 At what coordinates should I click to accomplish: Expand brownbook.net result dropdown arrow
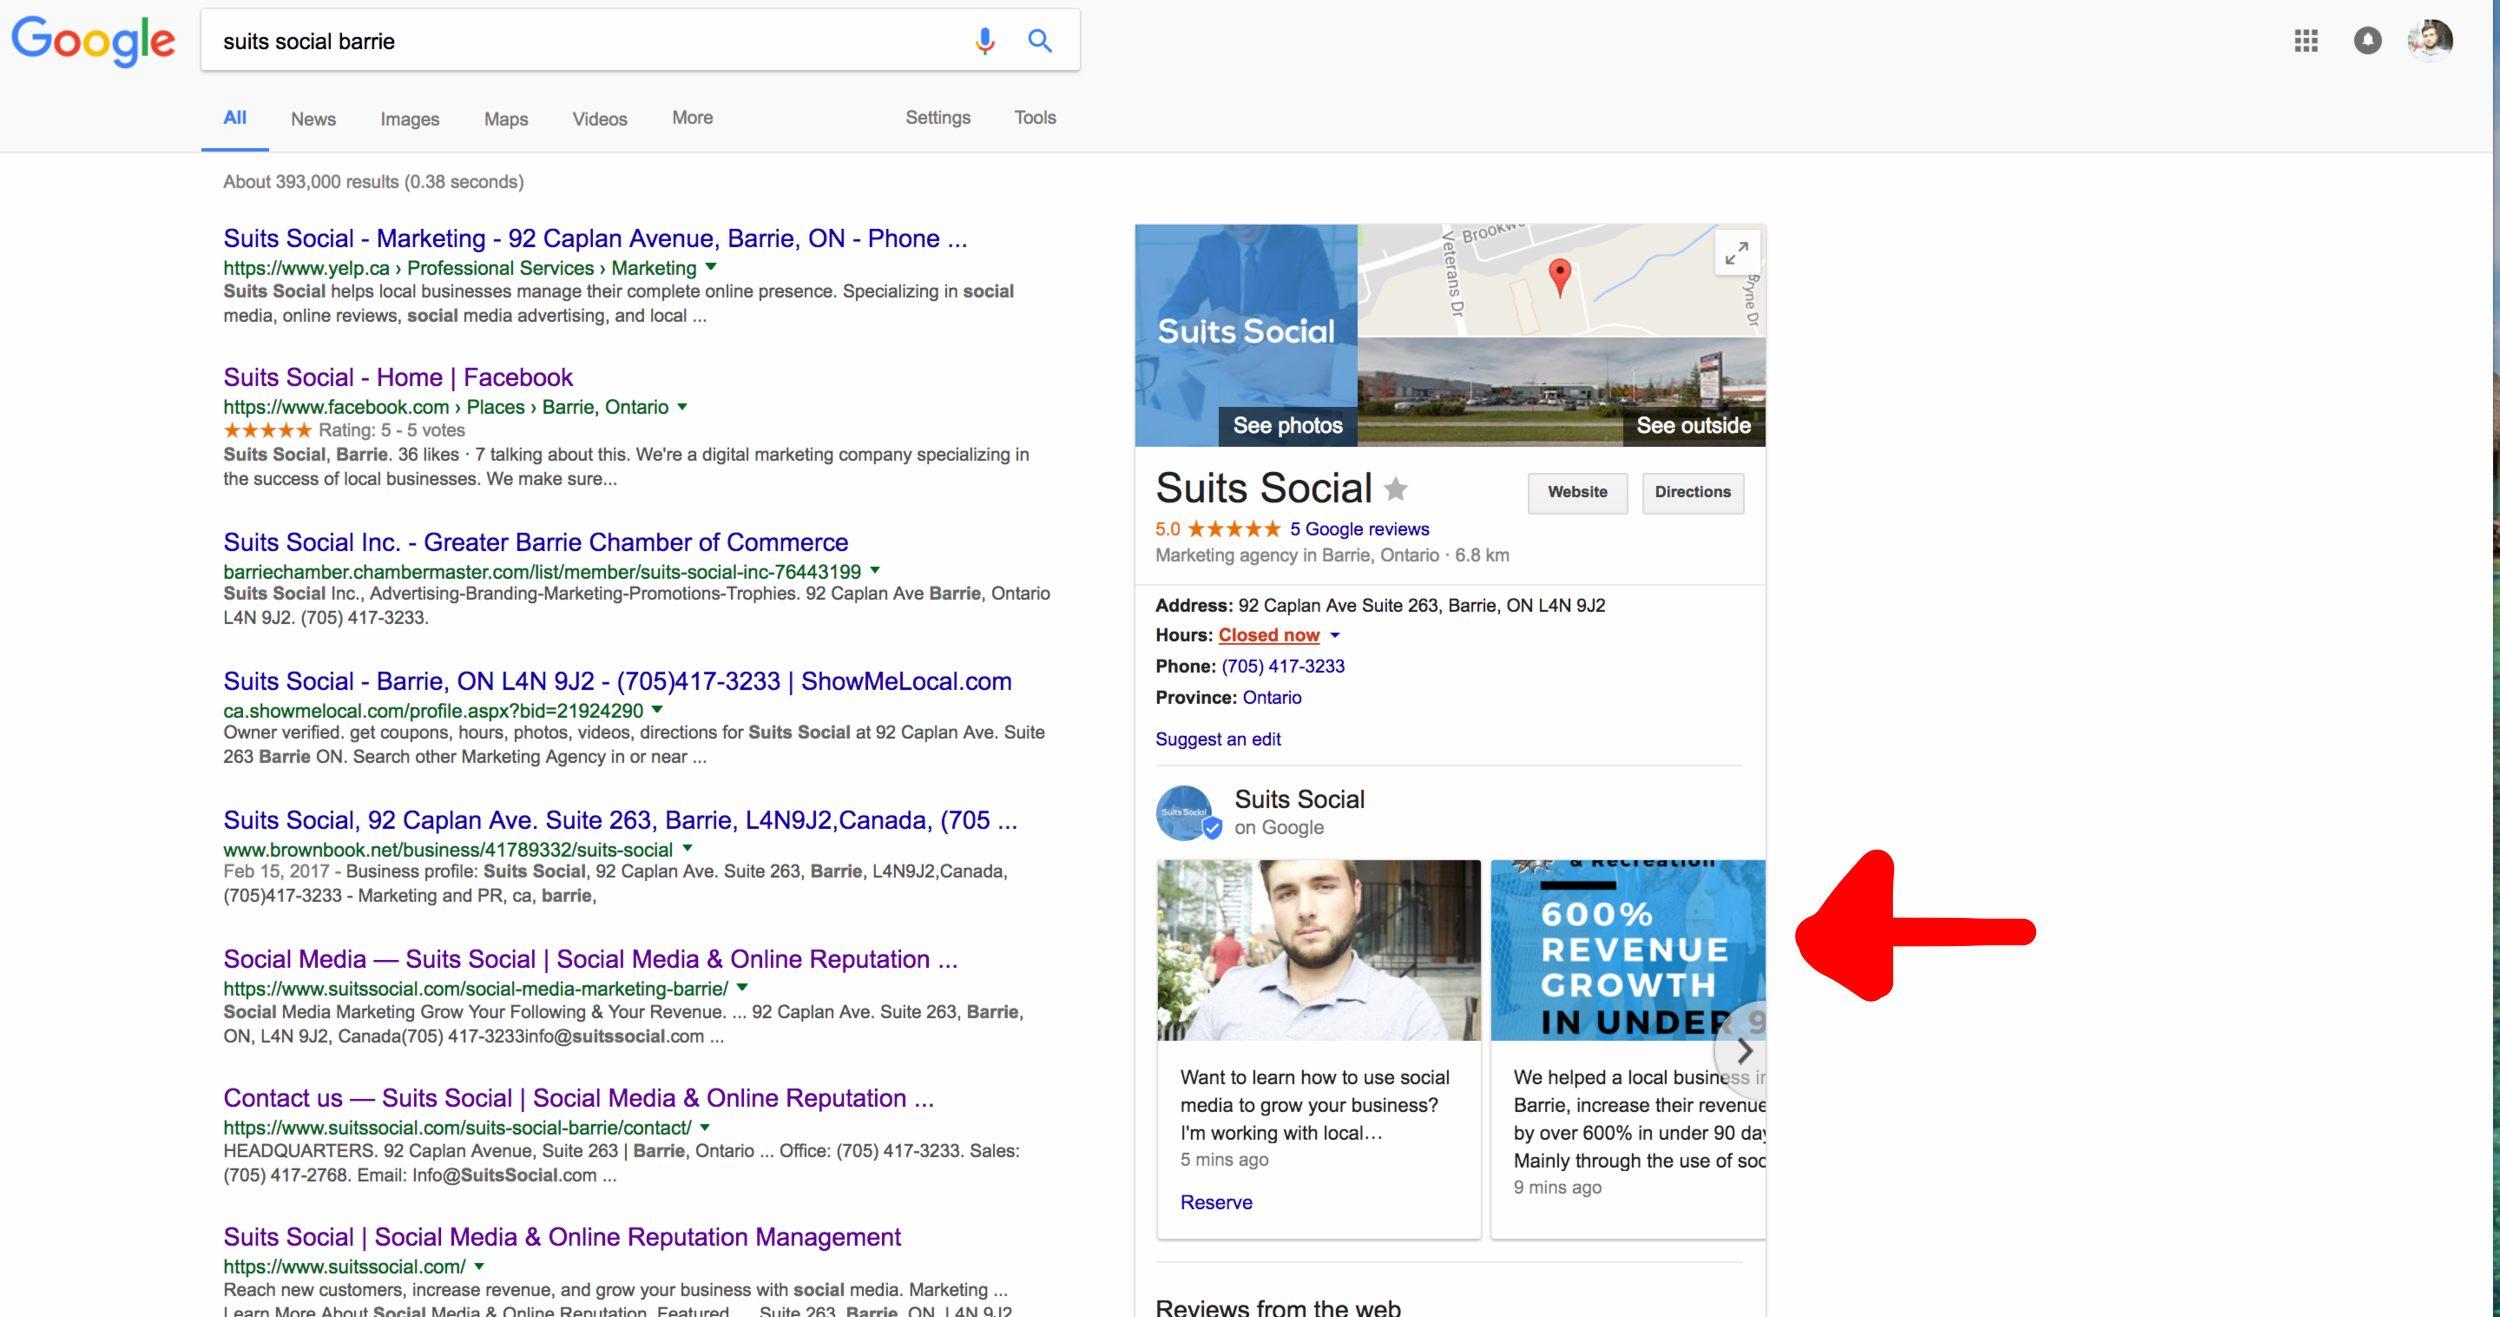click(687, 849)
